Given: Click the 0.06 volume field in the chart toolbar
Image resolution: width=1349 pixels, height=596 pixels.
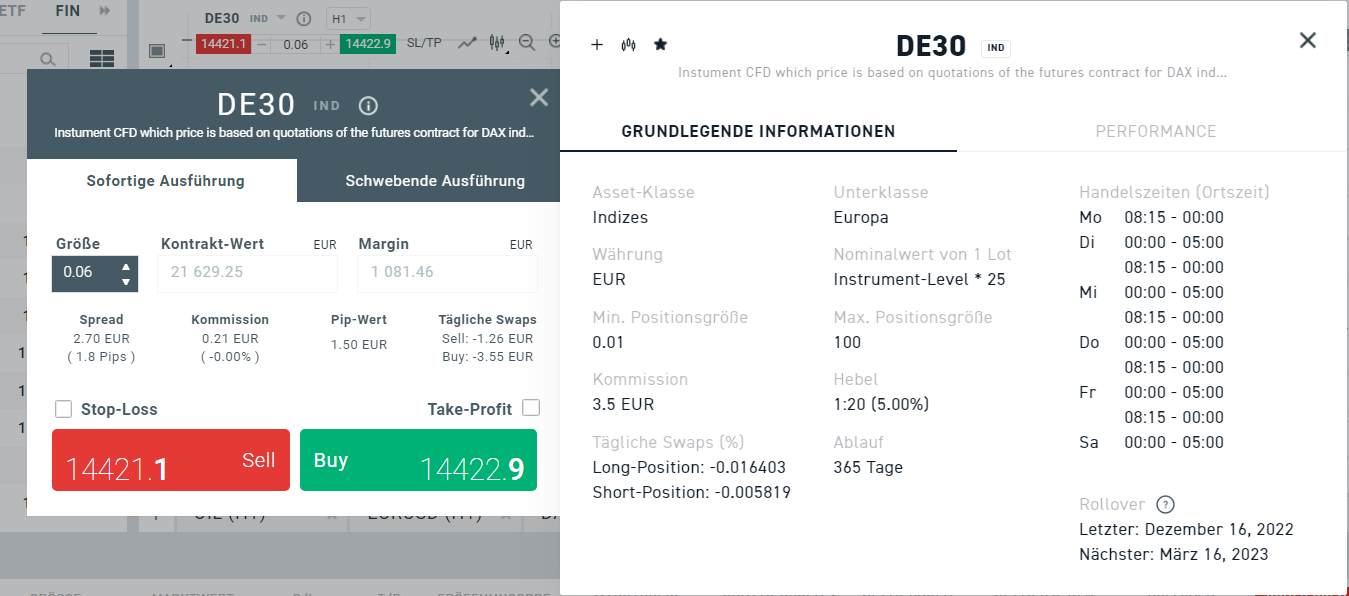Looking at the screenshot, I should (x=295, y=44).
